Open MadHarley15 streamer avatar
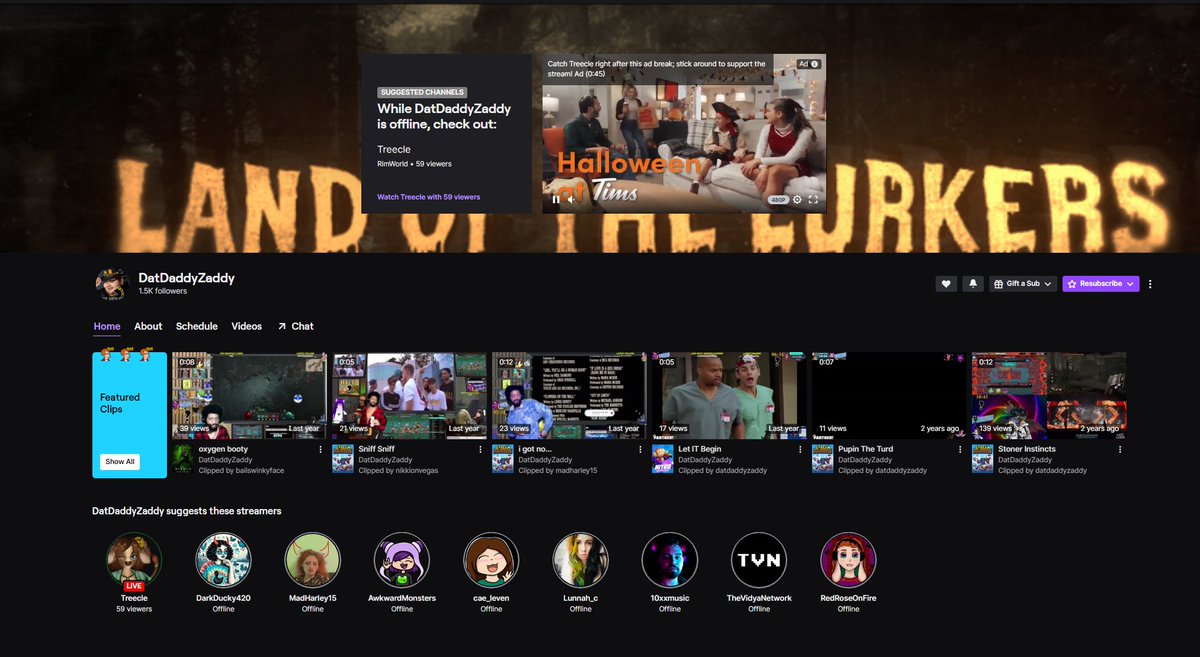 pyautogui.click(x=313, y=560)
